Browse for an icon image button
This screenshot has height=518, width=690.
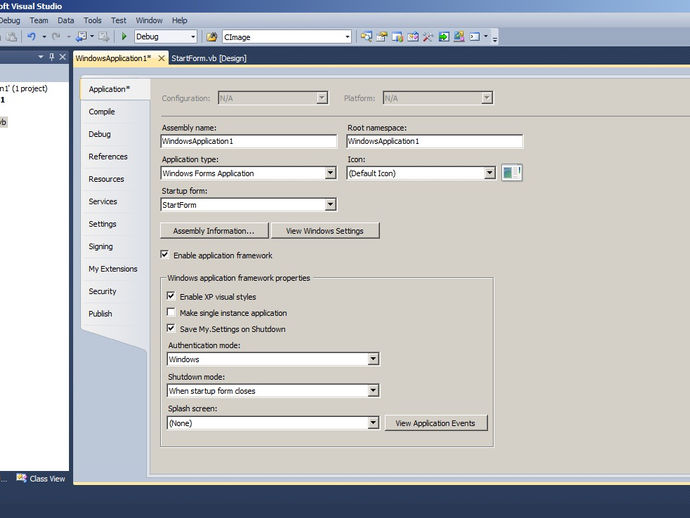pyautogui.click(x=512, y=173)
